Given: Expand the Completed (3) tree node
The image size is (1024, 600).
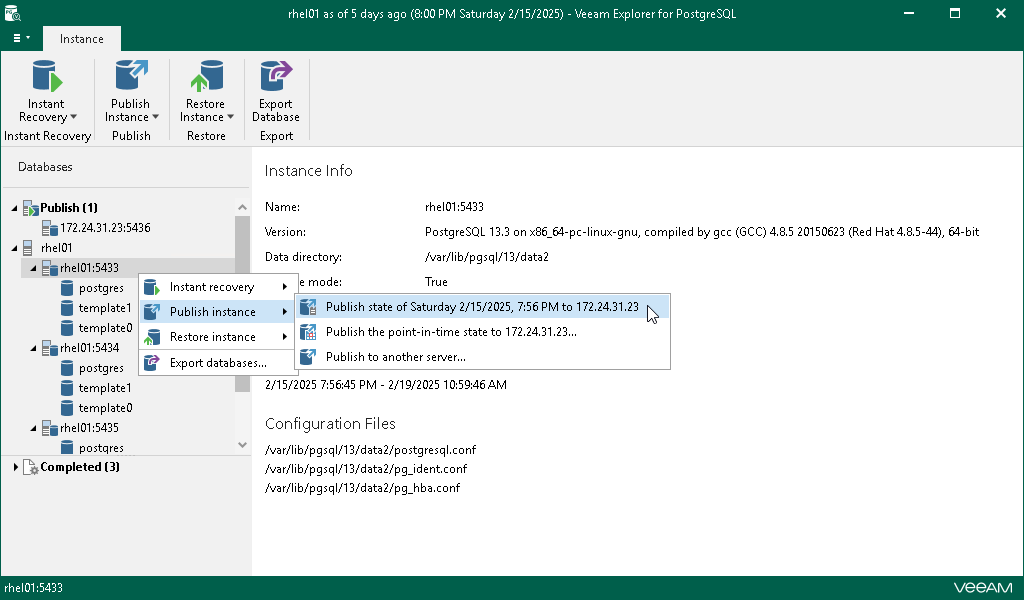Looking at the screenshot, I should 14,467.
